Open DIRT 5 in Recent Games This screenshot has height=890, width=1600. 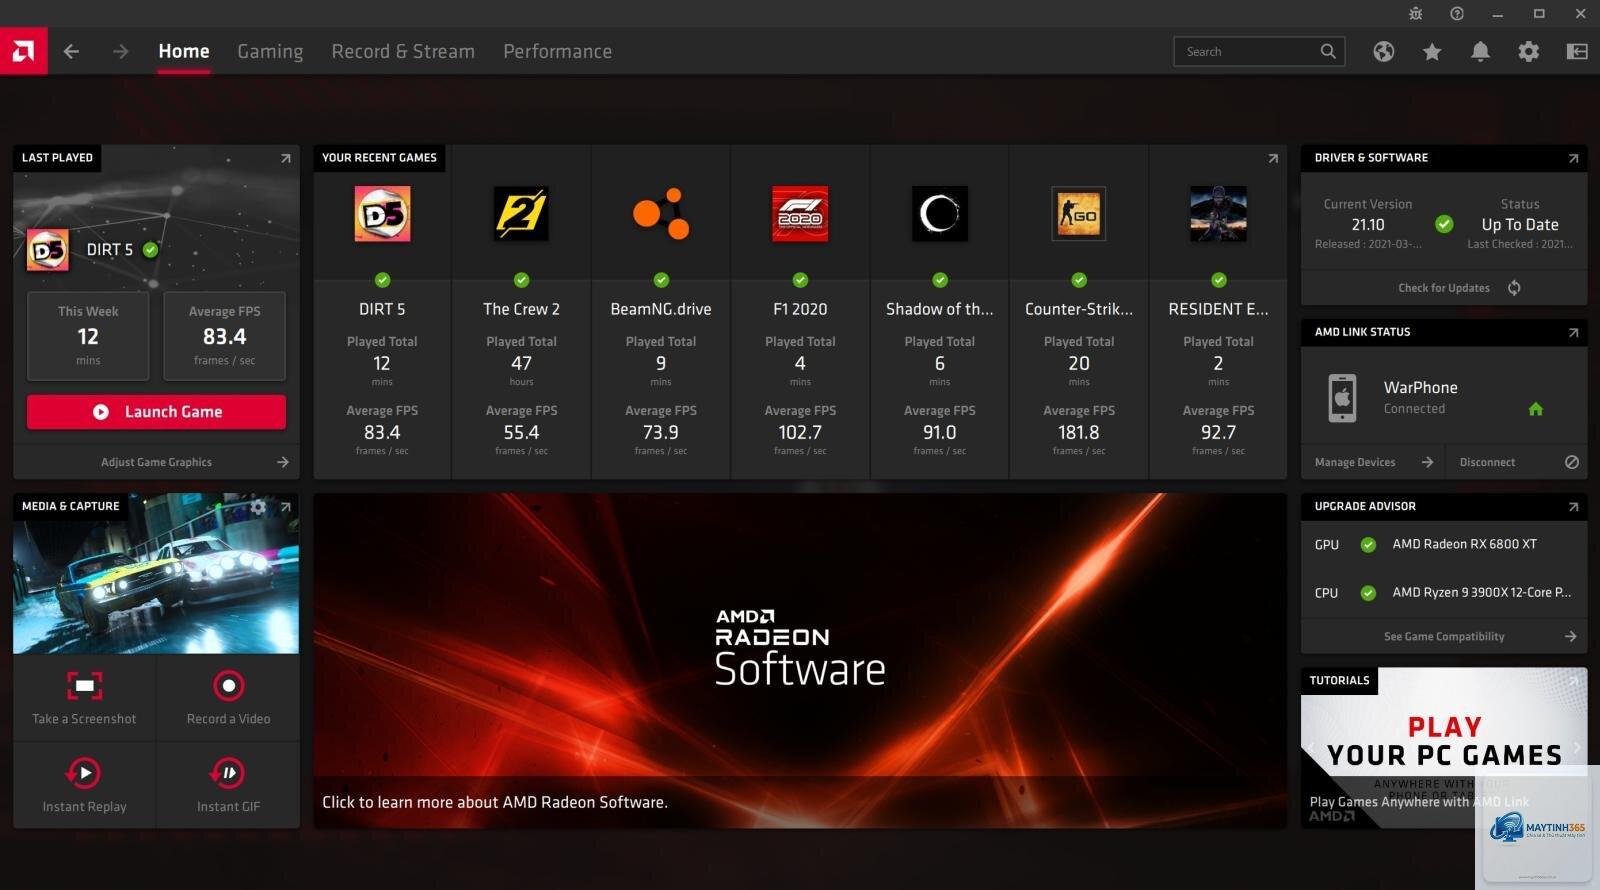pos(382,214)
